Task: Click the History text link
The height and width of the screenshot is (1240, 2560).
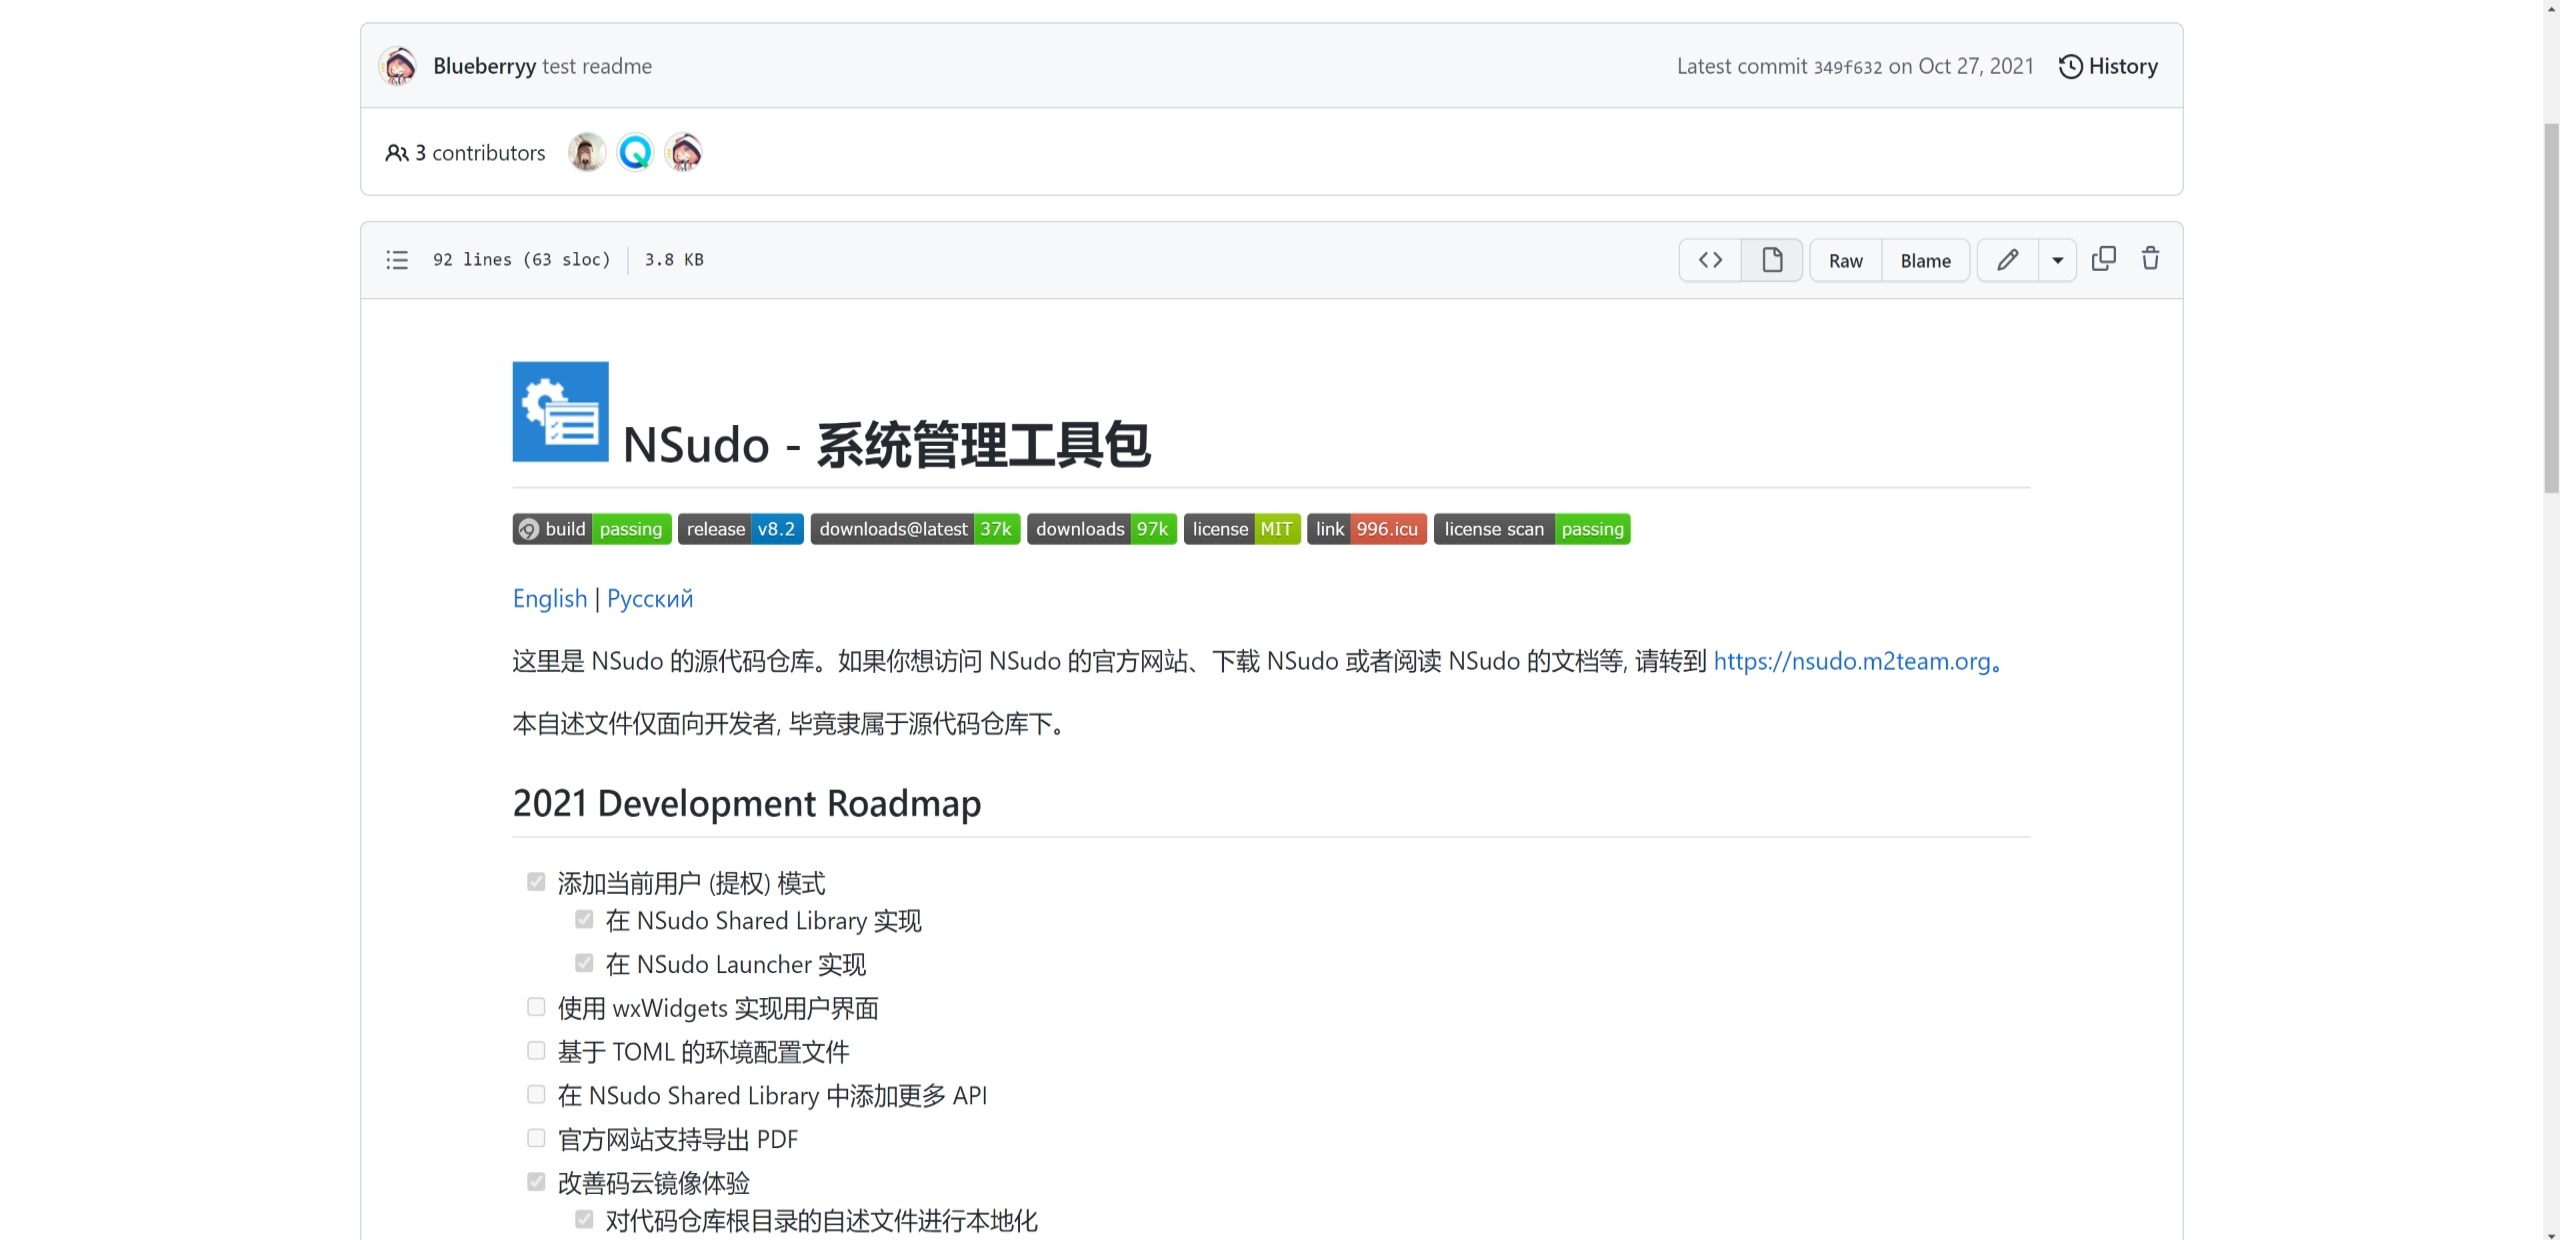Action: click(x=2123, y=66)
